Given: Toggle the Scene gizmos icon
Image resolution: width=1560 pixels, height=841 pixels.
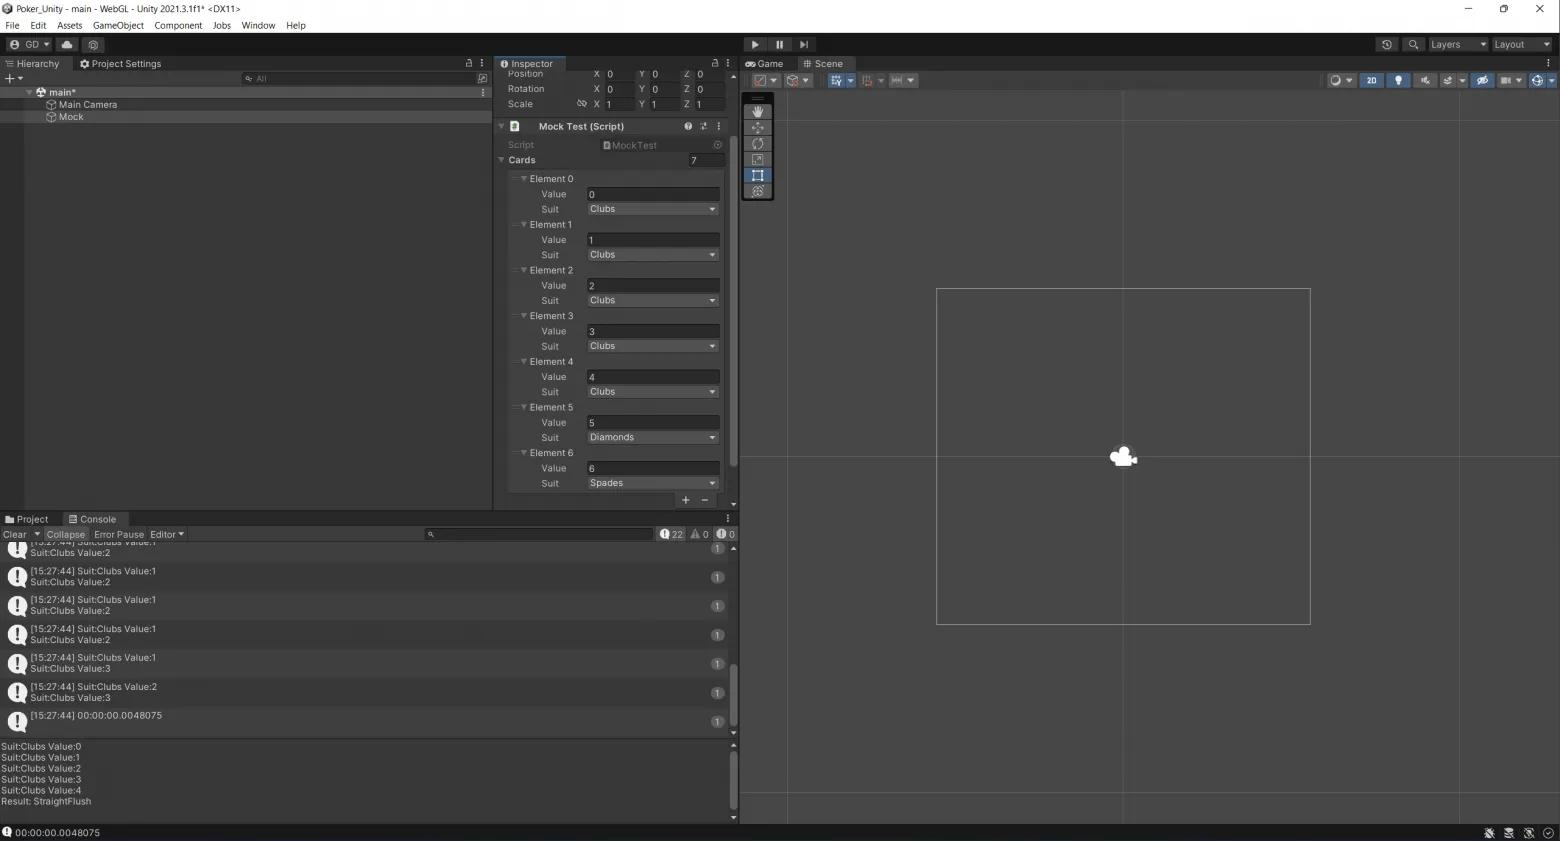Looking at the screenshot, I should point(1537,80).
